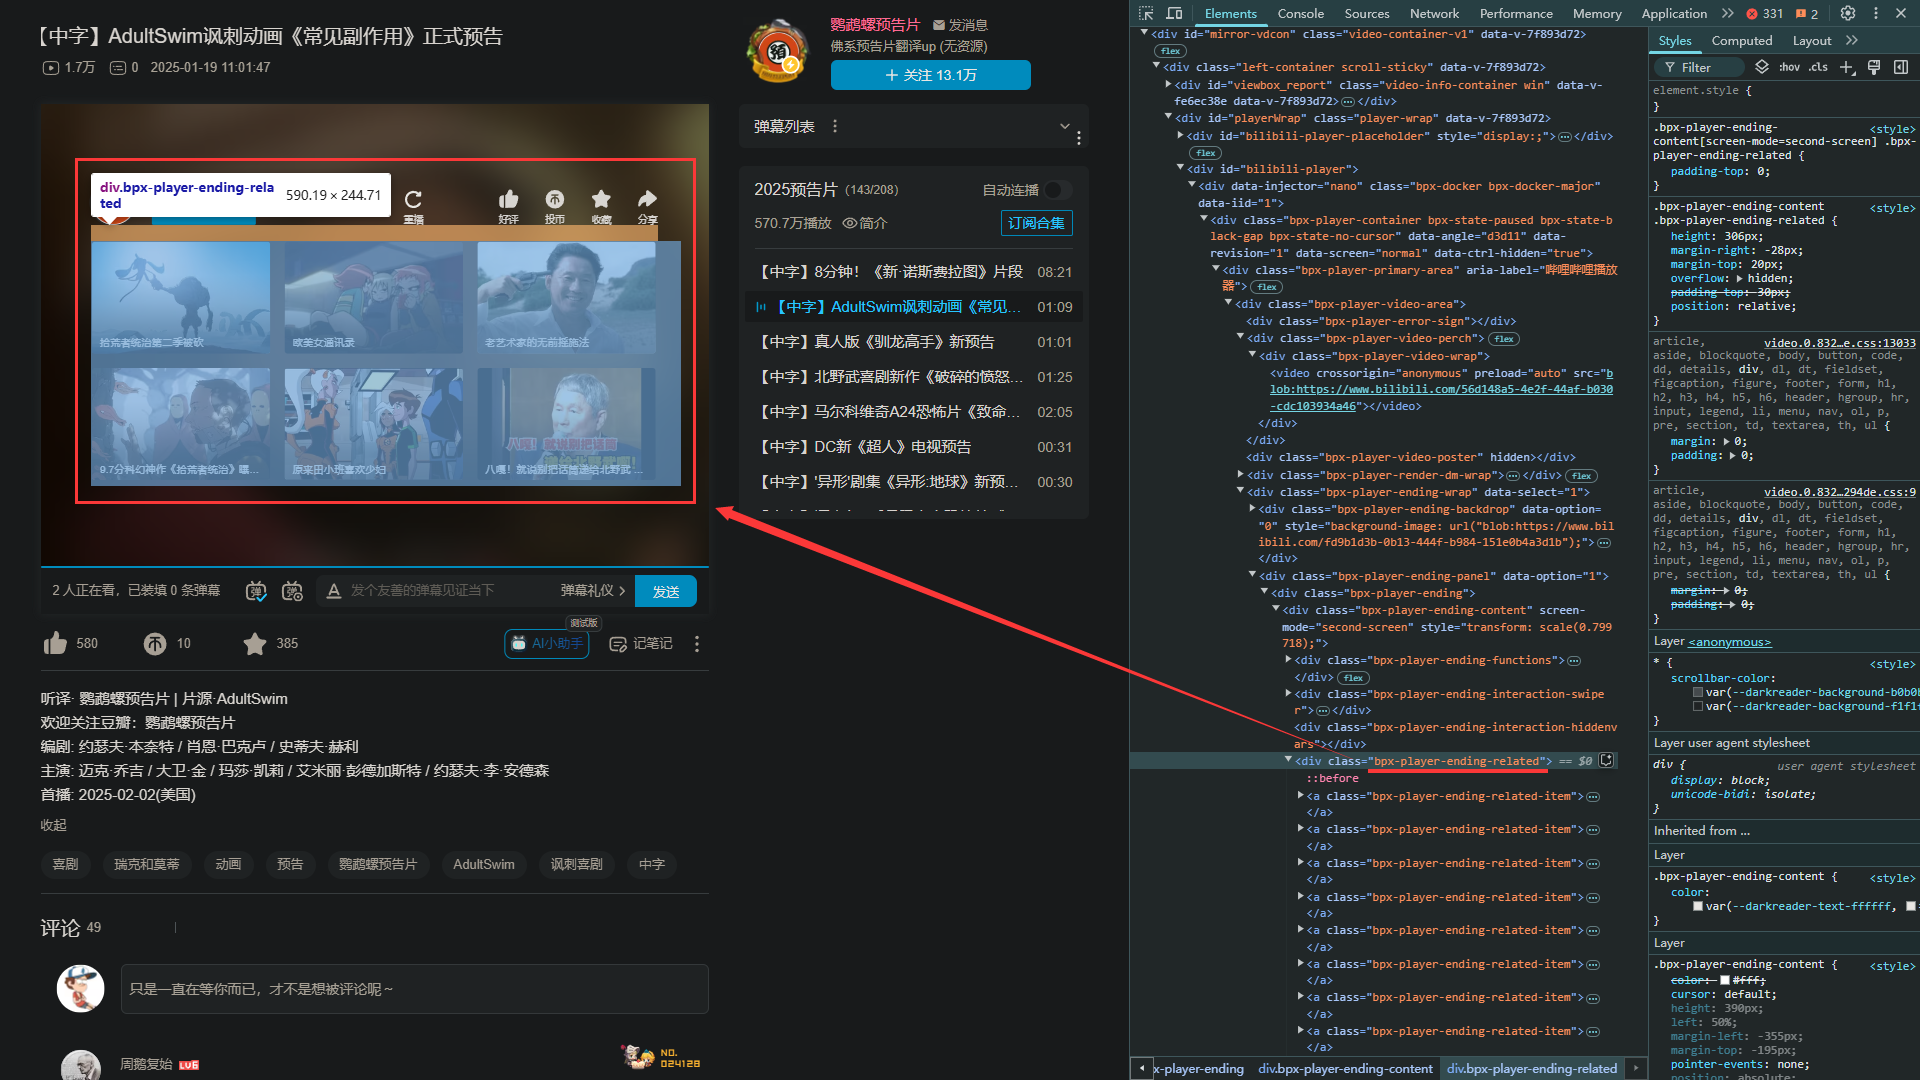Screen dimensions: 1920x1080
Task: Toggle rendering emulations brush icon
Action: [x=1874, y=67]
